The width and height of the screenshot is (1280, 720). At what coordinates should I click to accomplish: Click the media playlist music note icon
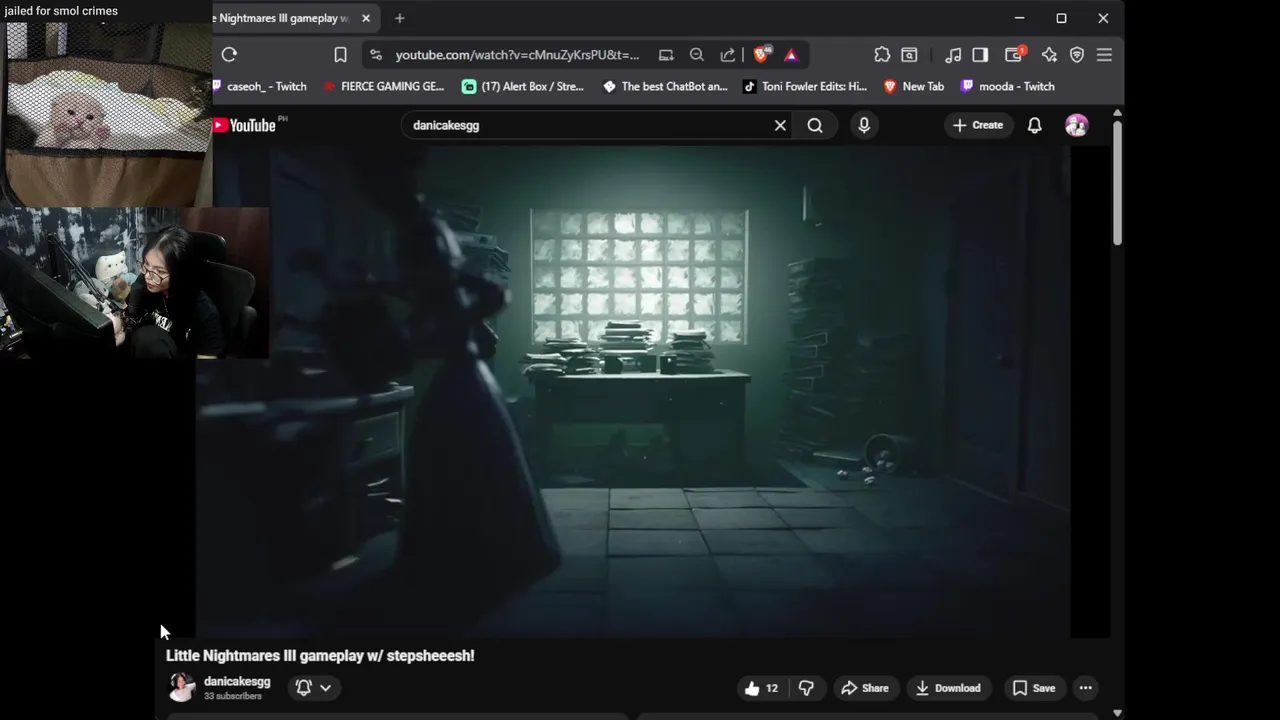(953, 55)
